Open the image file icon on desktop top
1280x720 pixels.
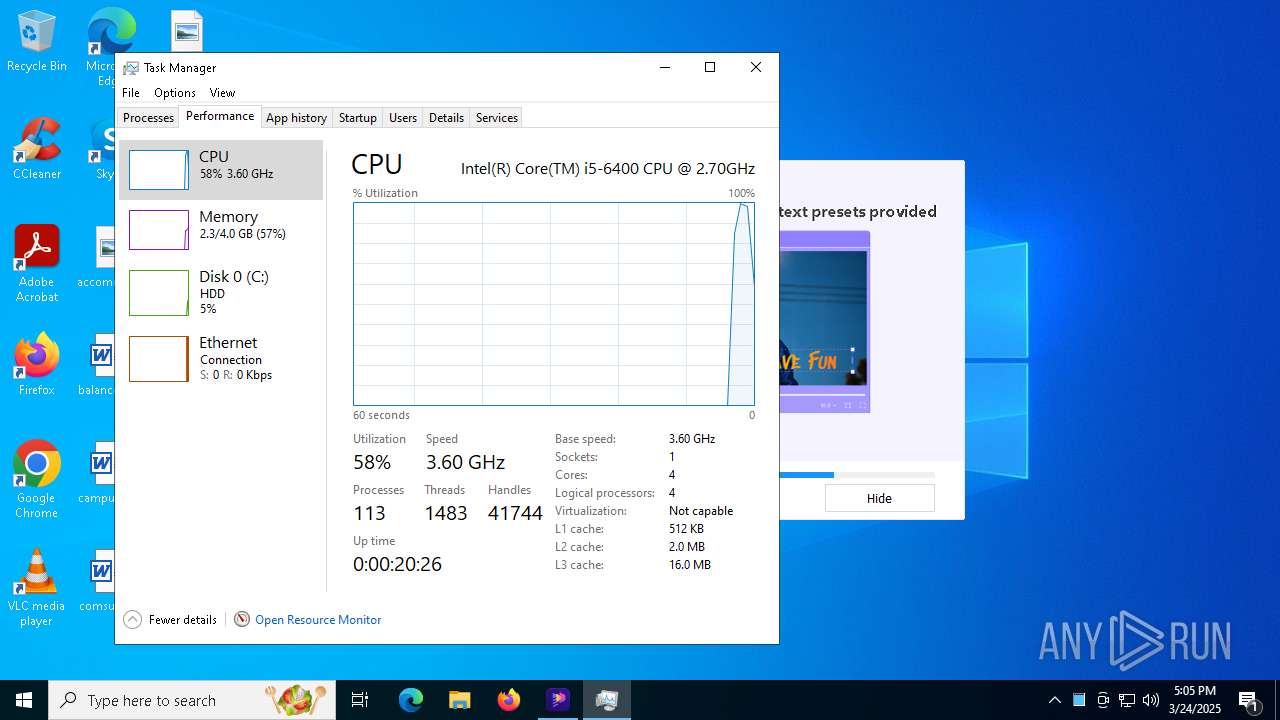click(x=187, y=31)
